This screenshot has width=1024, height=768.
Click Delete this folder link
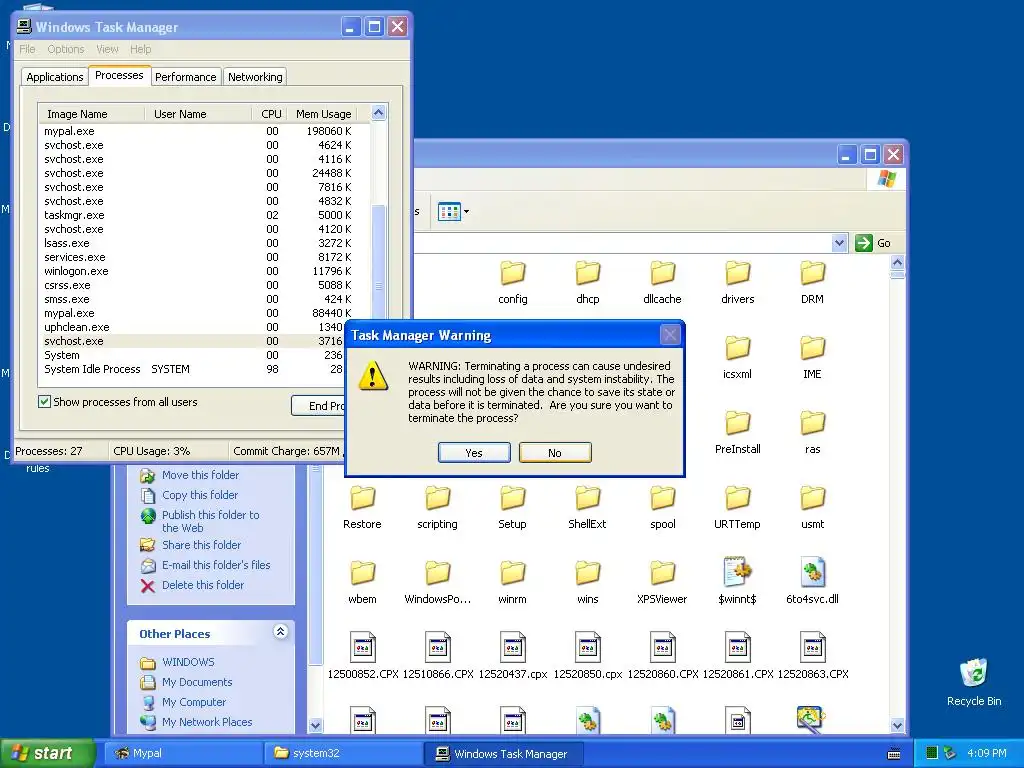(203, 585)
